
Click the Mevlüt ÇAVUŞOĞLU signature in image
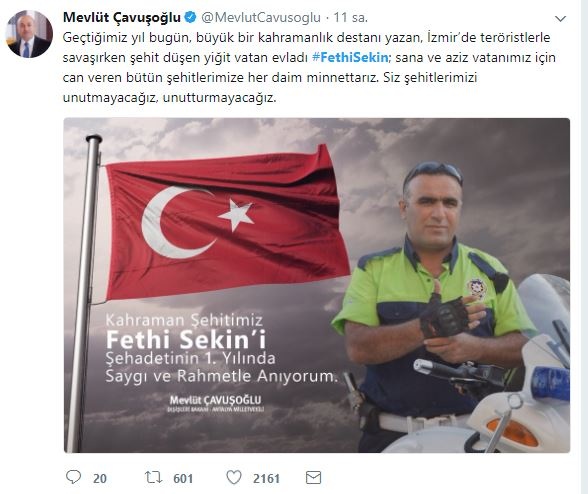coord(215,401)
